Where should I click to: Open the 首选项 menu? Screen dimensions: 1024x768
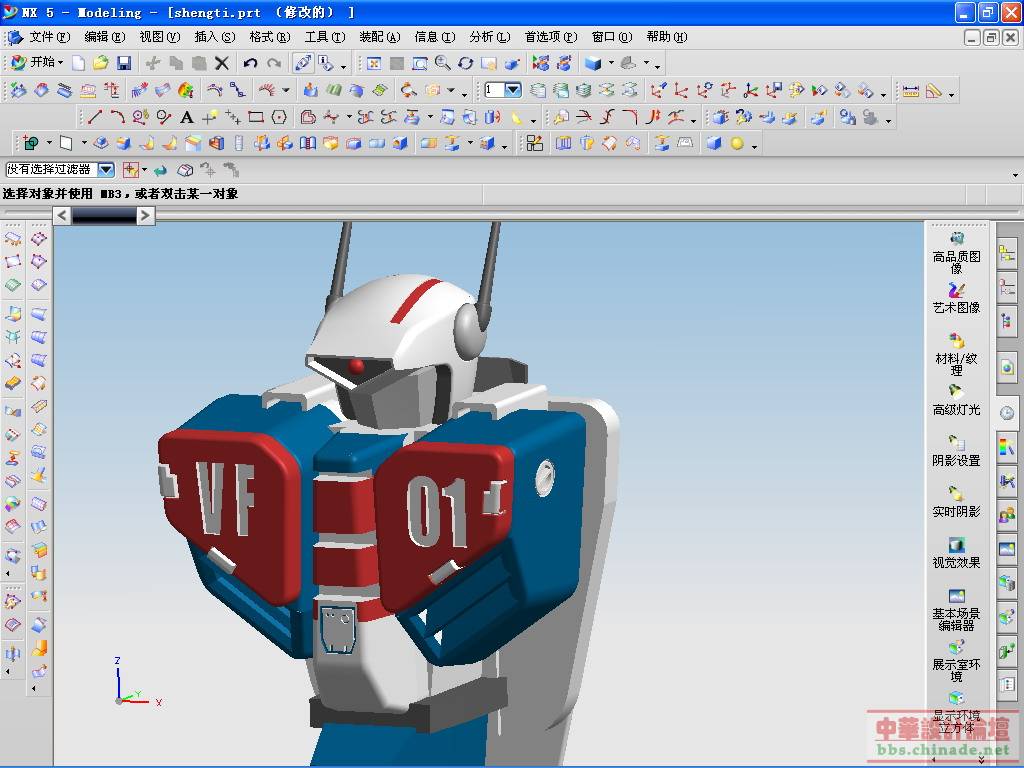coord(551,37)
